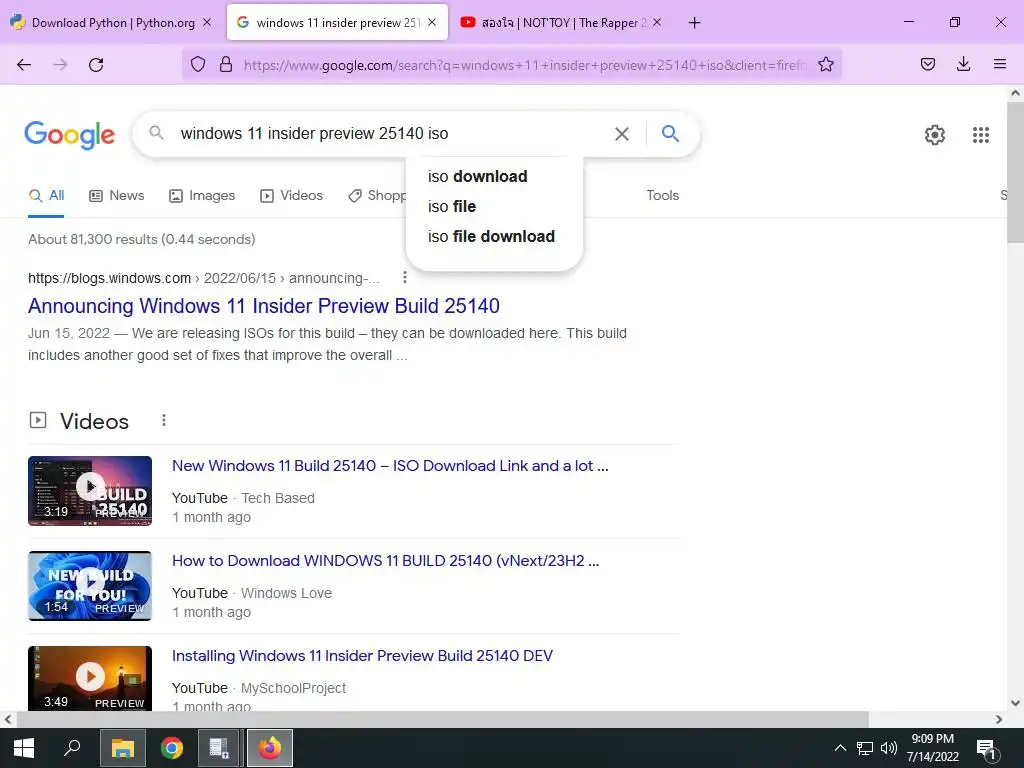Image resolution: width=1024 pixels, height=768 pixels.
Task: Open the taskbar app beside Chrome
Action: coord(219,748)
